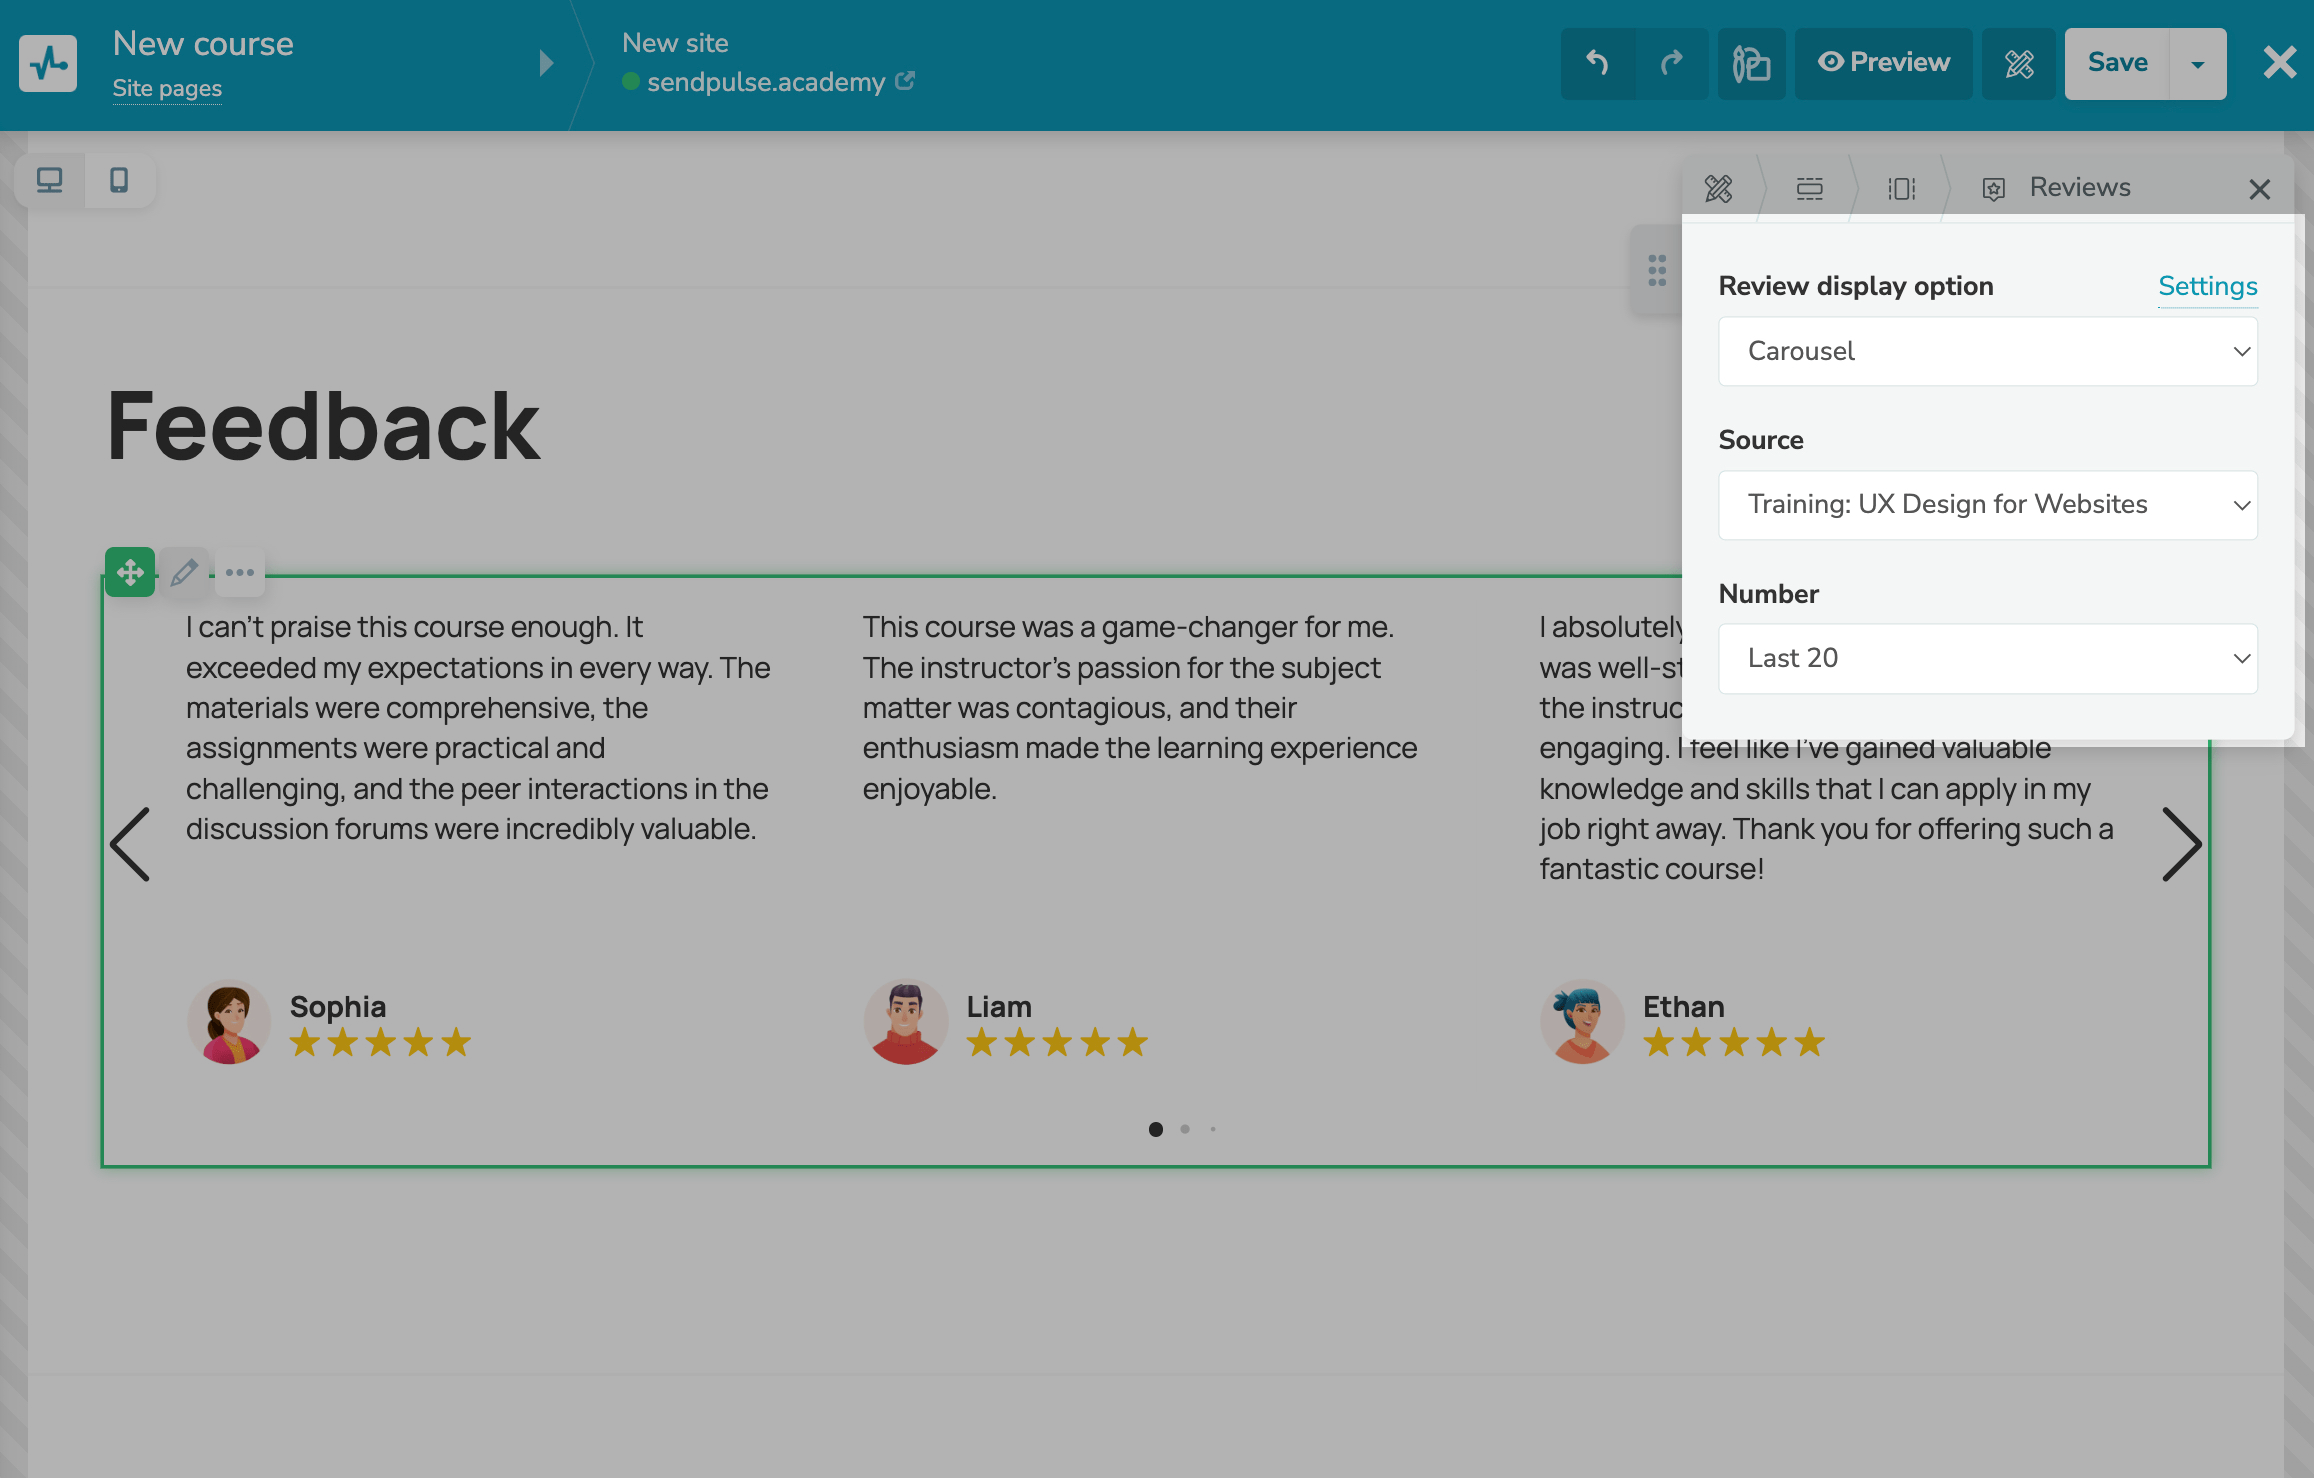The image size is (2314, 1478).
Task: Click the pencil edit icon on widget
Action: pyautogui.click(x=184, y=572)
